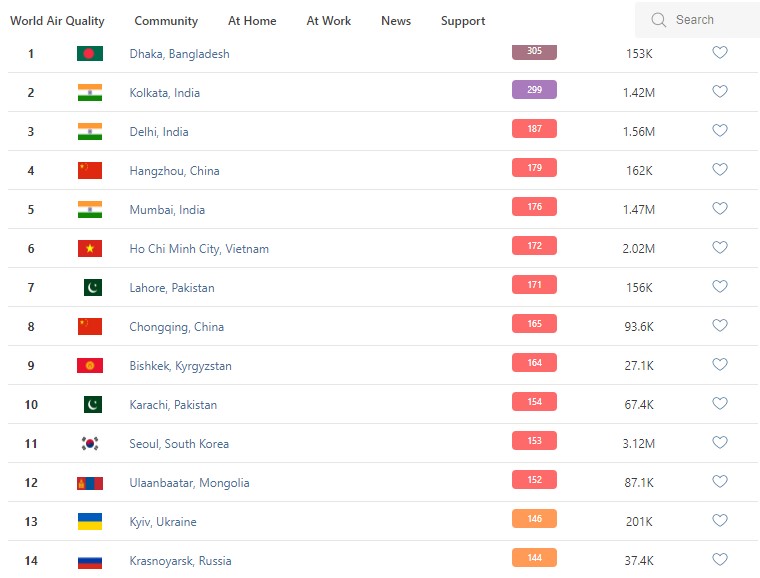Go to the News section
Screen dimensions: 760x578
pos(396,21)
